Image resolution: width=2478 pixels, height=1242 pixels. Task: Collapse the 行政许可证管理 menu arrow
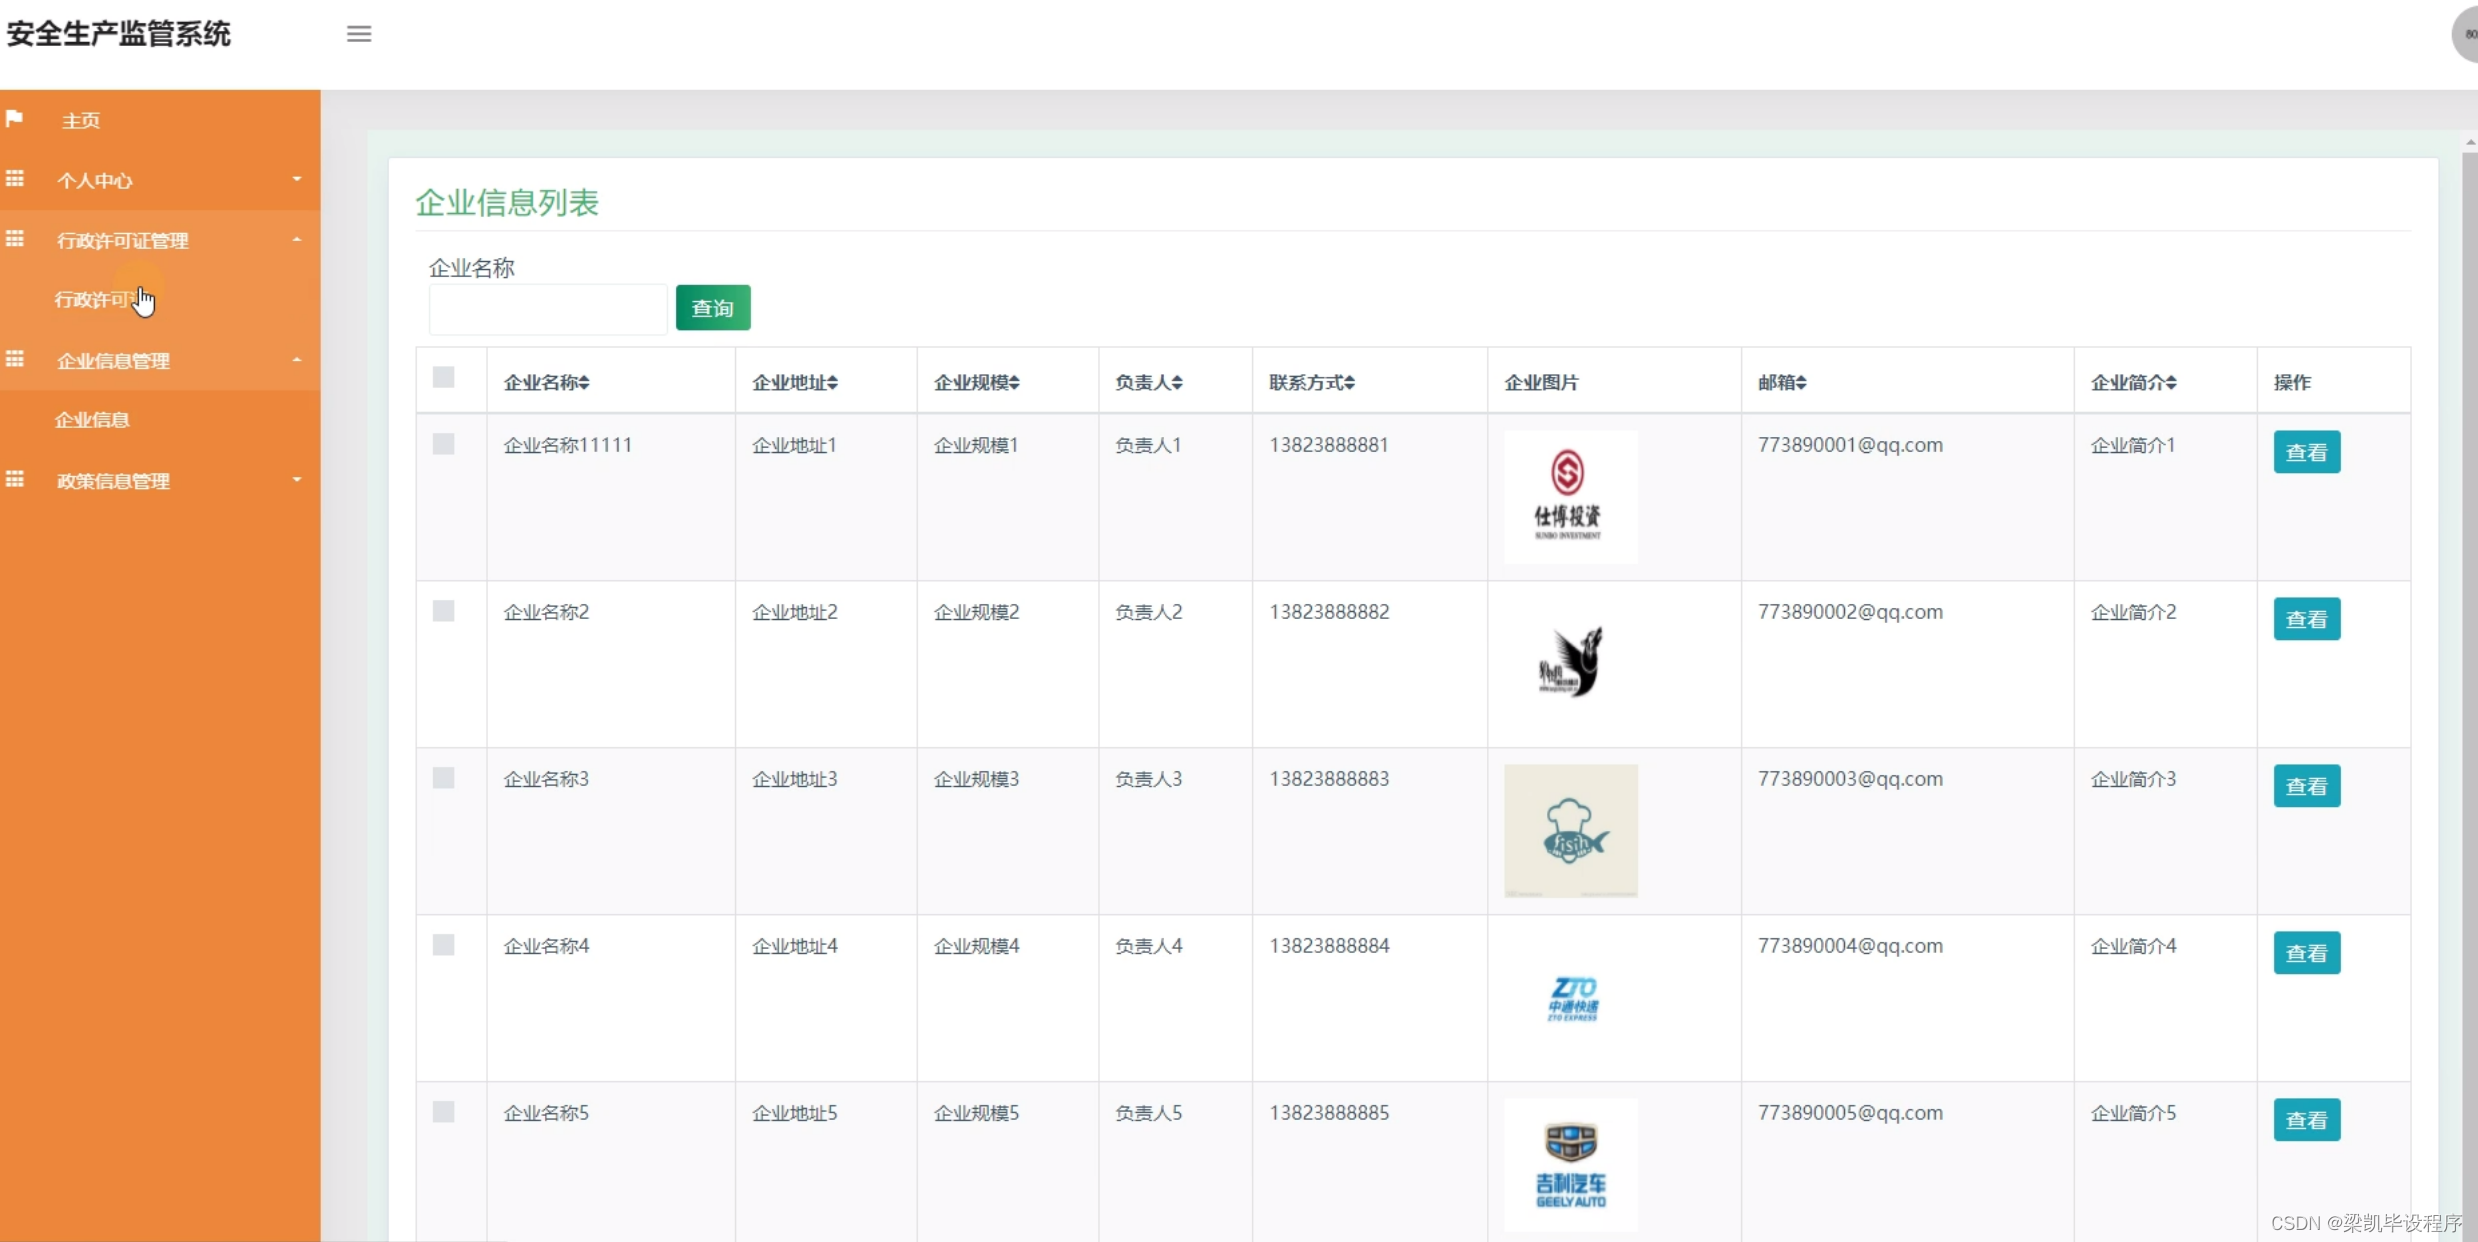(x=297, y=240)
